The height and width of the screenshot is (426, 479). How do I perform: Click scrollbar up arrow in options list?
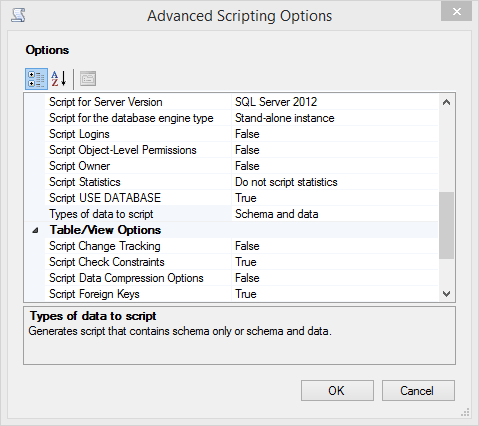(x=446, y=102)
